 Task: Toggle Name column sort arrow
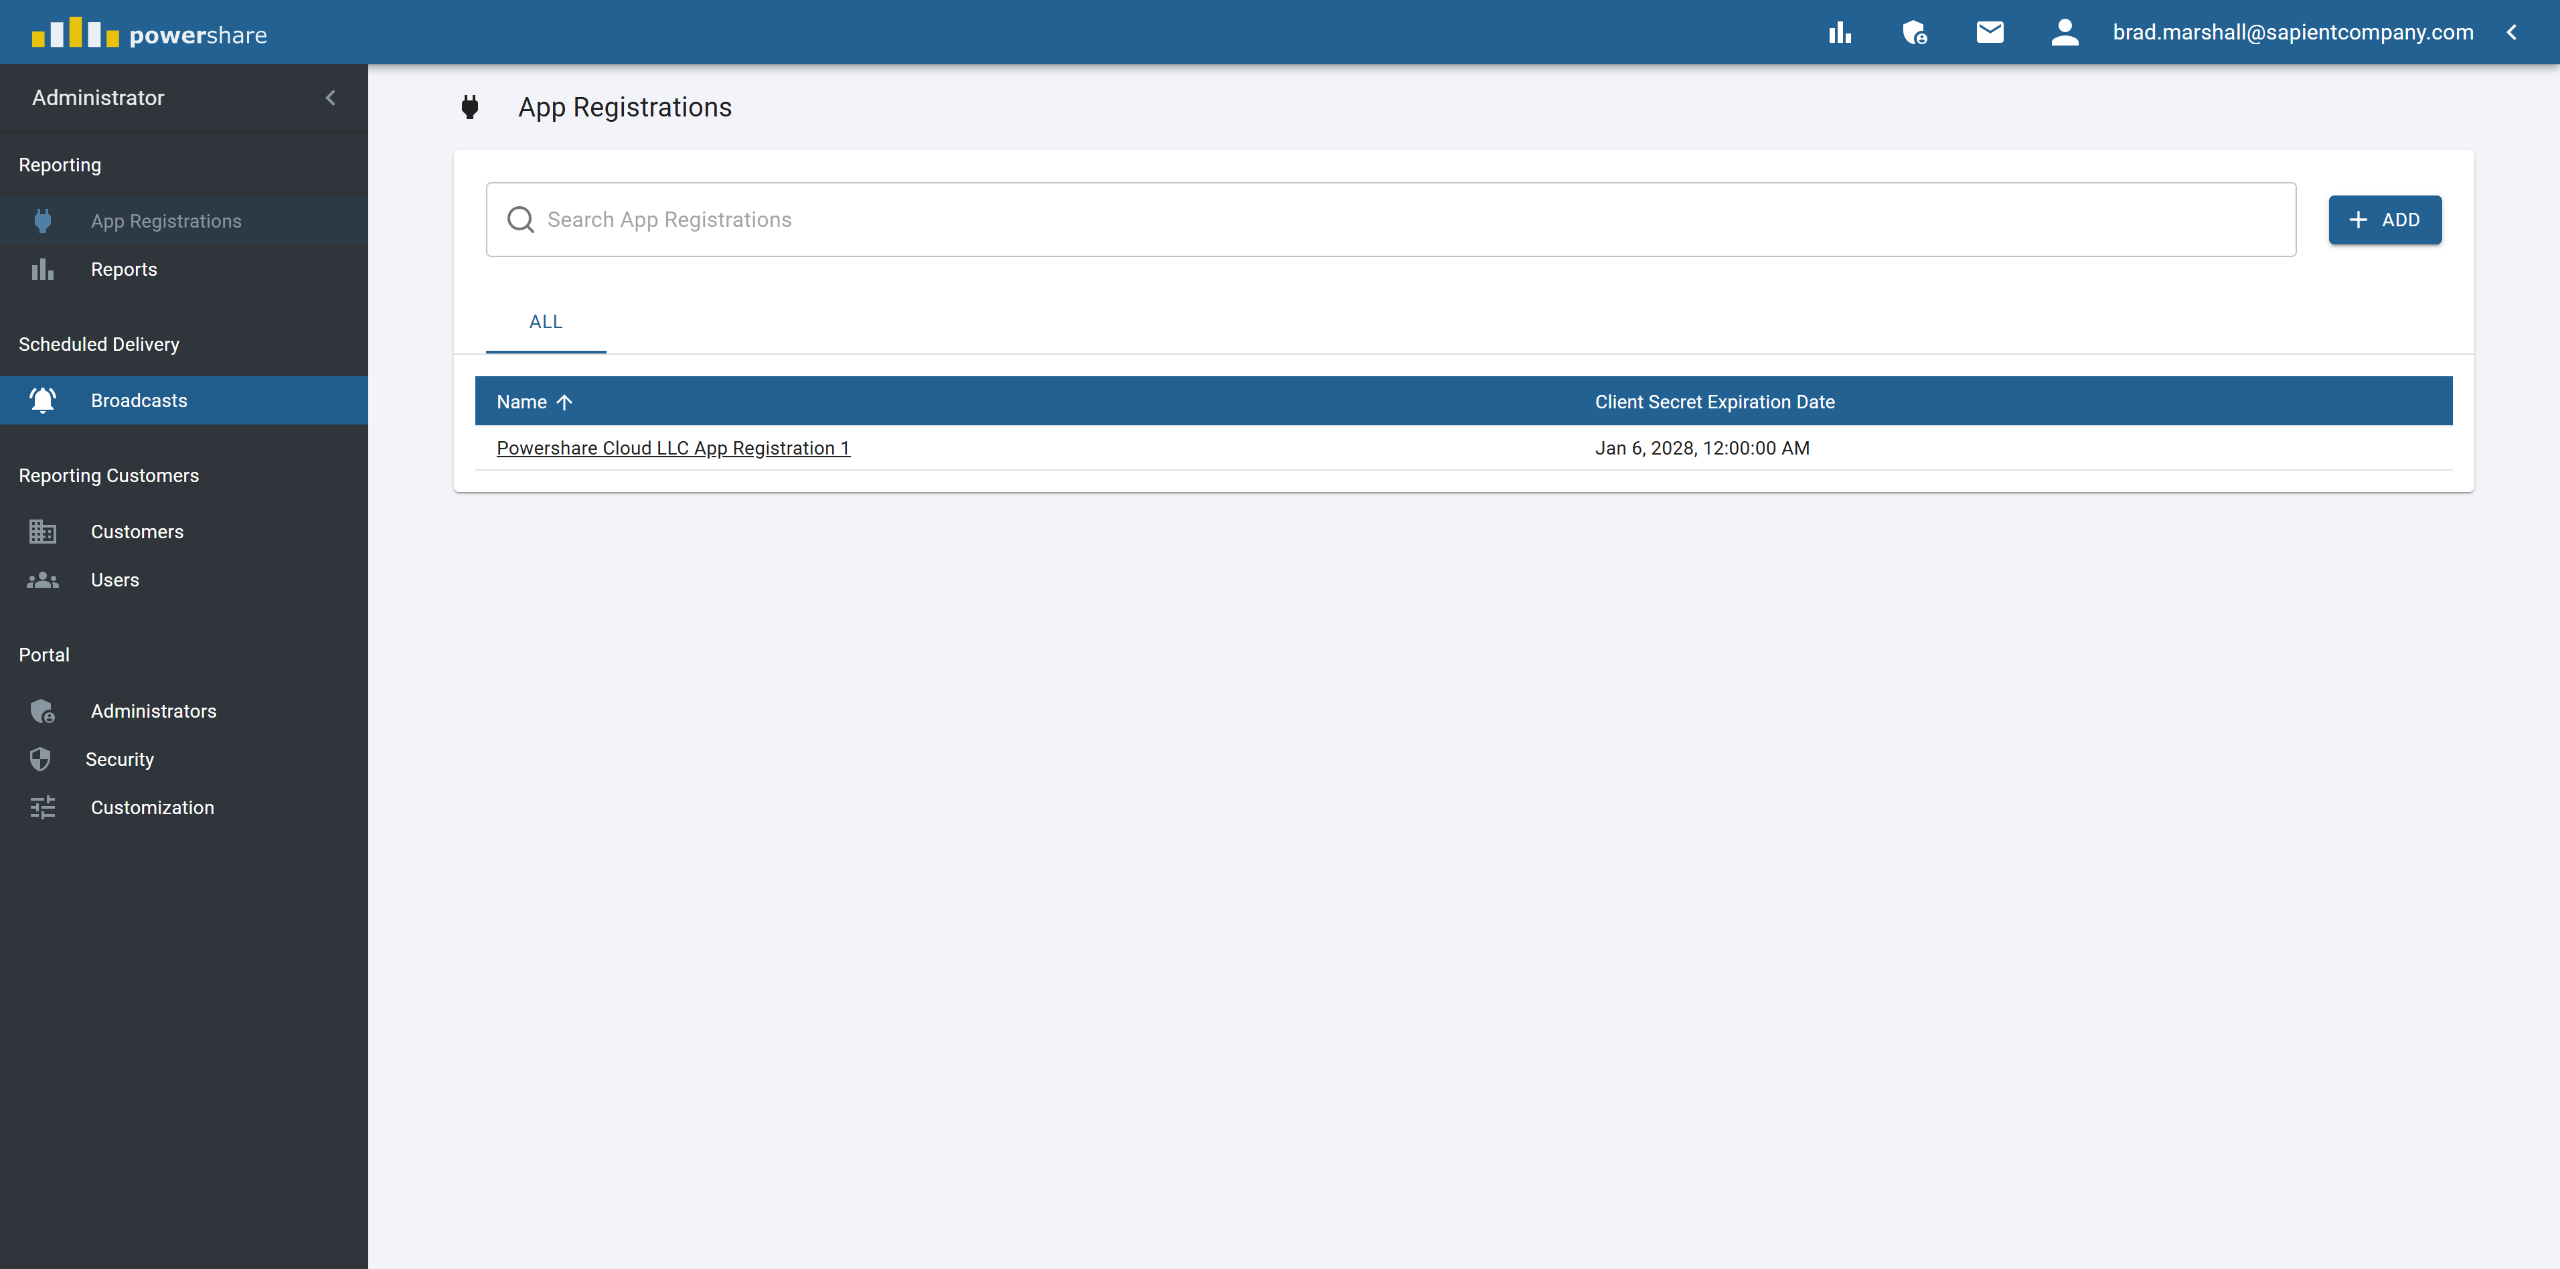564,402
